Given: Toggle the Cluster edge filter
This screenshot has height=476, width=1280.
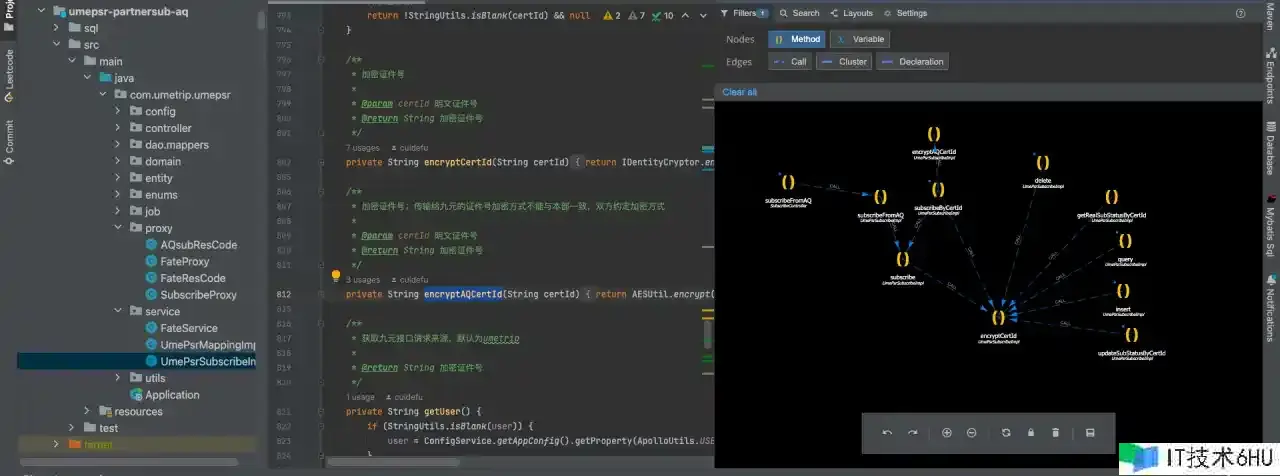Looking at the screenshot, I should pos(844,62).
